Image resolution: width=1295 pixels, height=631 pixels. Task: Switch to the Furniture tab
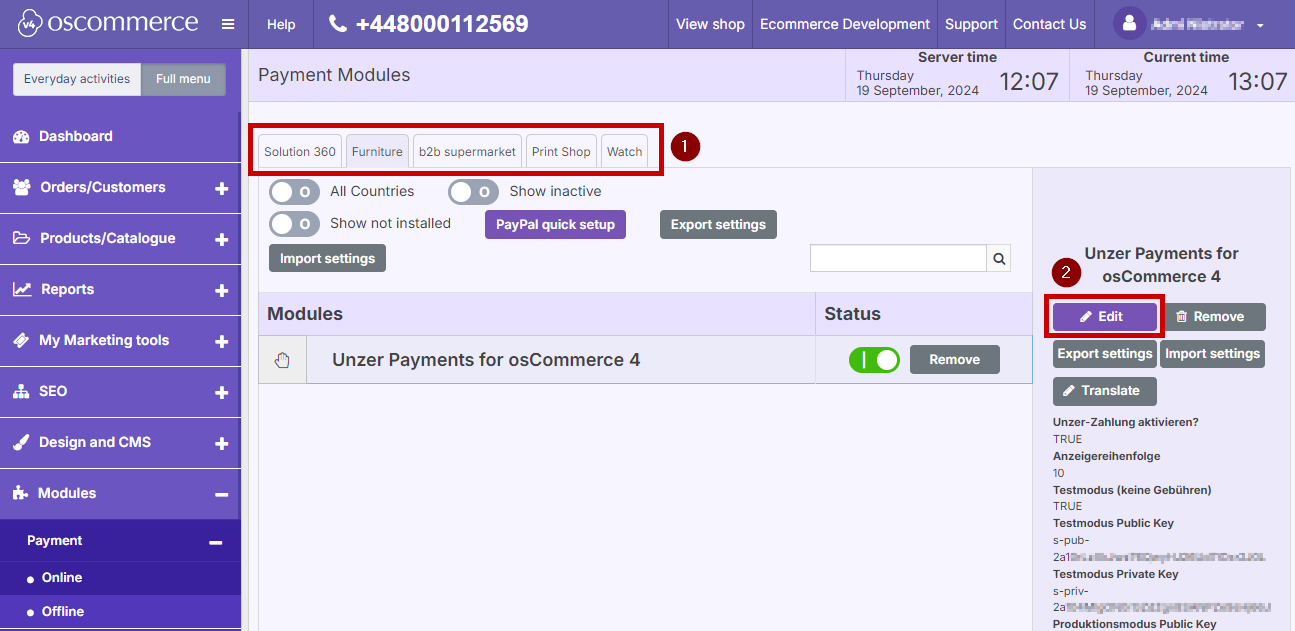click(377, 152)
